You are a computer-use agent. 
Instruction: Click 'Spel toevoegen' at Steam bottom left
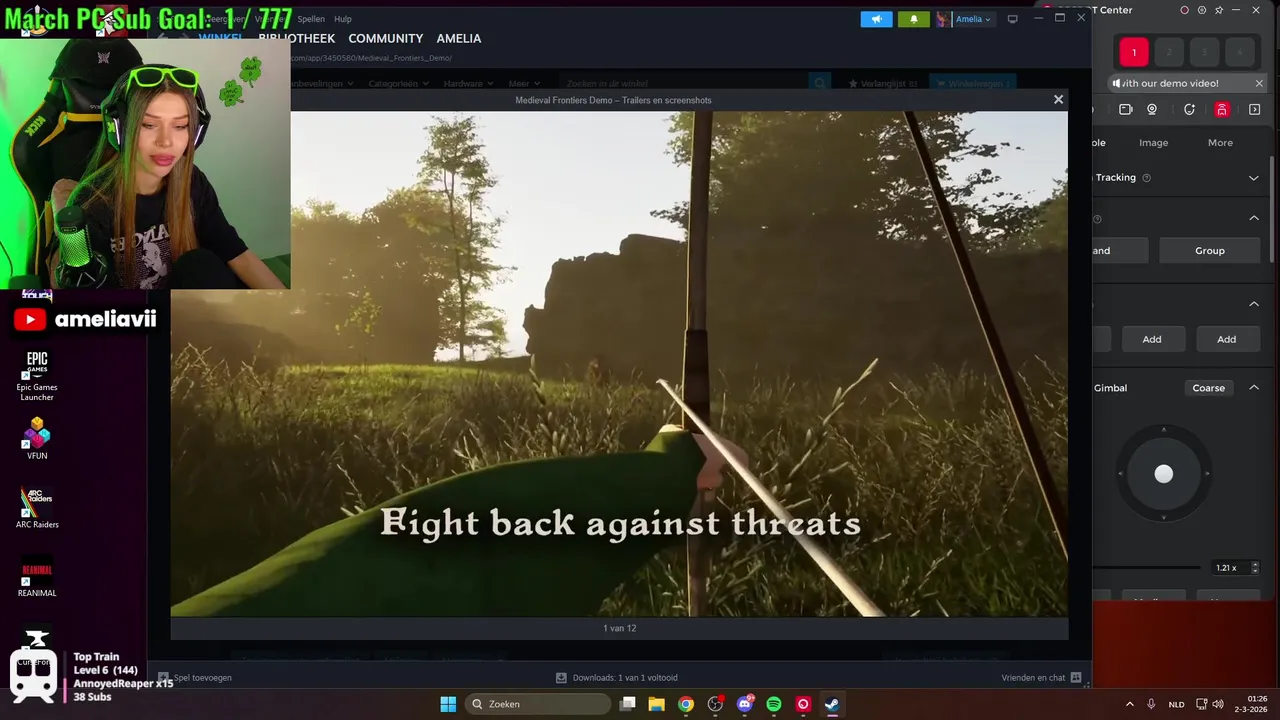point(196,678)
